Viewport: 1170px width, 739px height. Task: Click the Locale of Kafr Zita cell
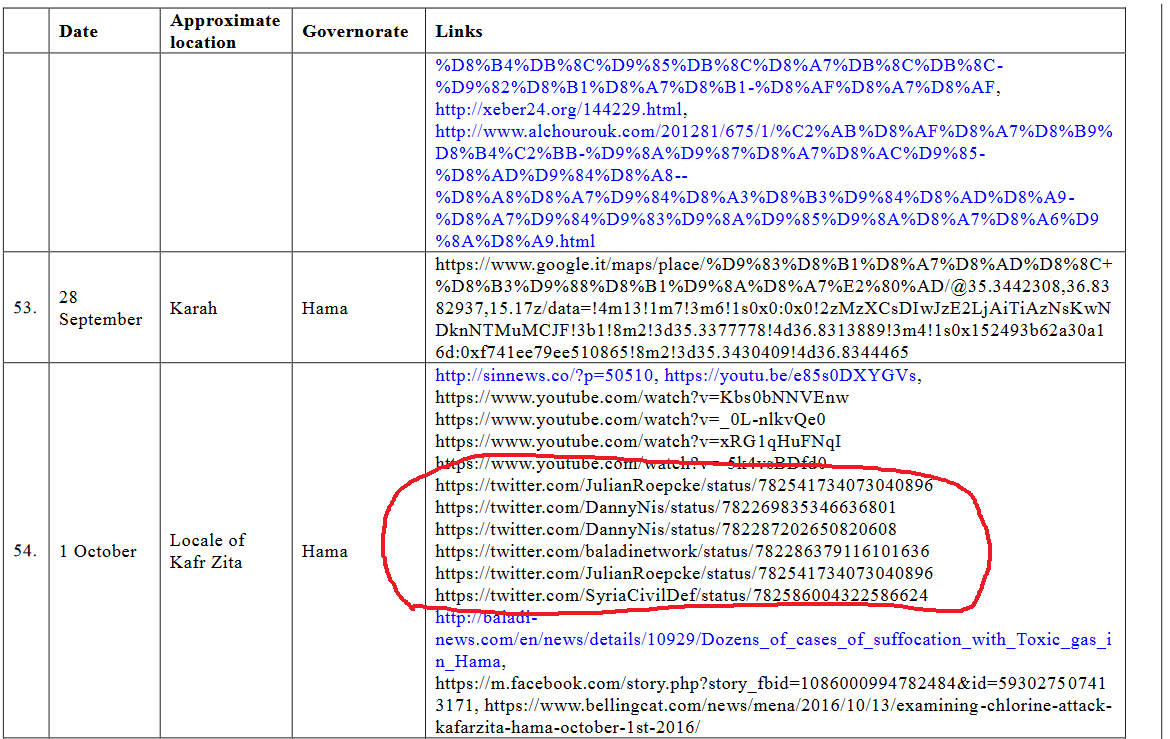point(207,551)
